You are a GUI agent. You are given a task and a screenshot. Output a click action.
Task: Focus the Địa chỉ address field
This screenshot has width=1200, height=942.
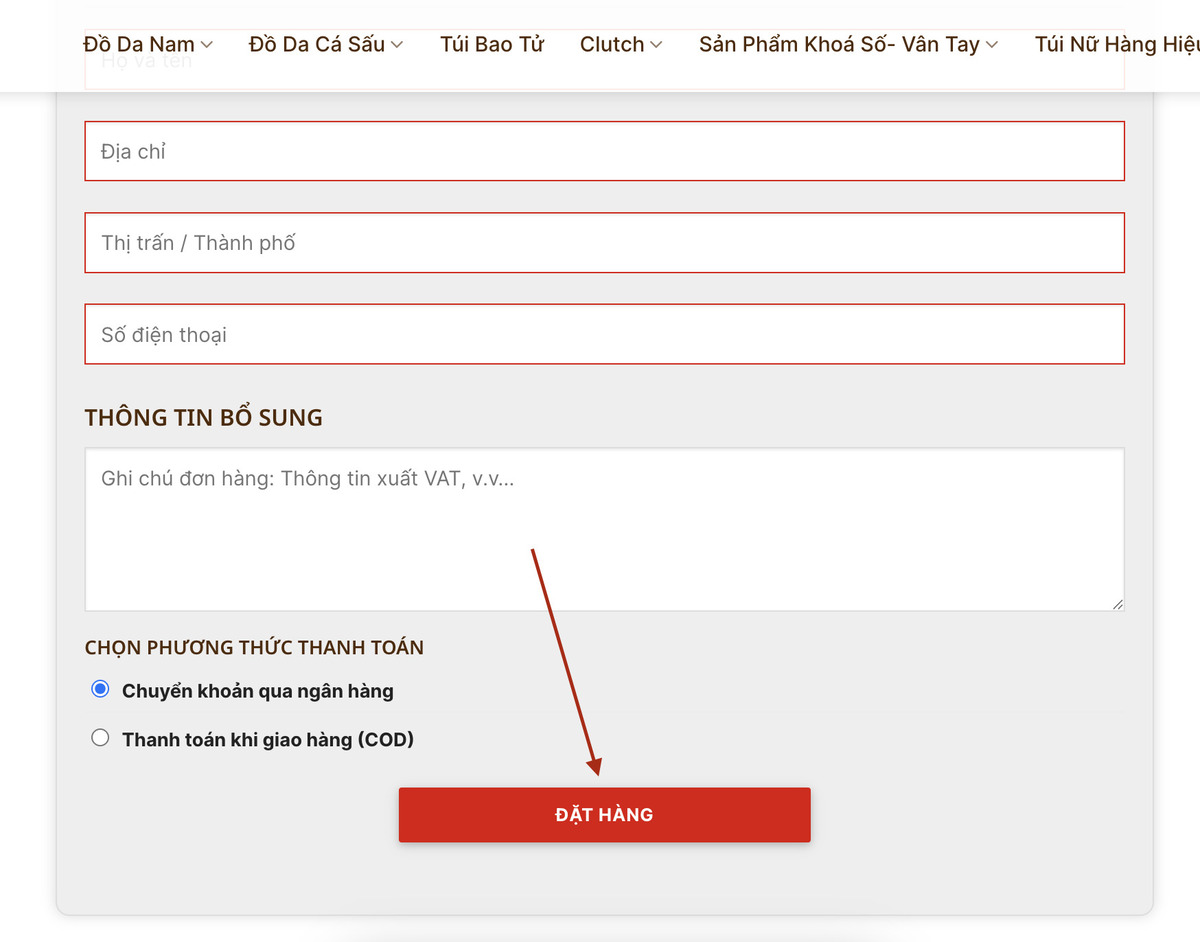[604, 151]
